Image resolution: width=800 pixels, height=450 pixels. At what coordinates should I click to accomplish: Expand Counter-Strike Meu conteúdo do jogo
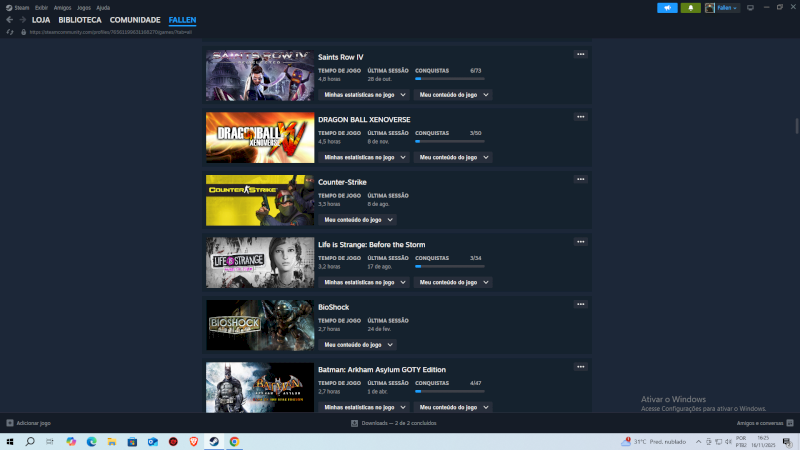click(x=357, y=220)
